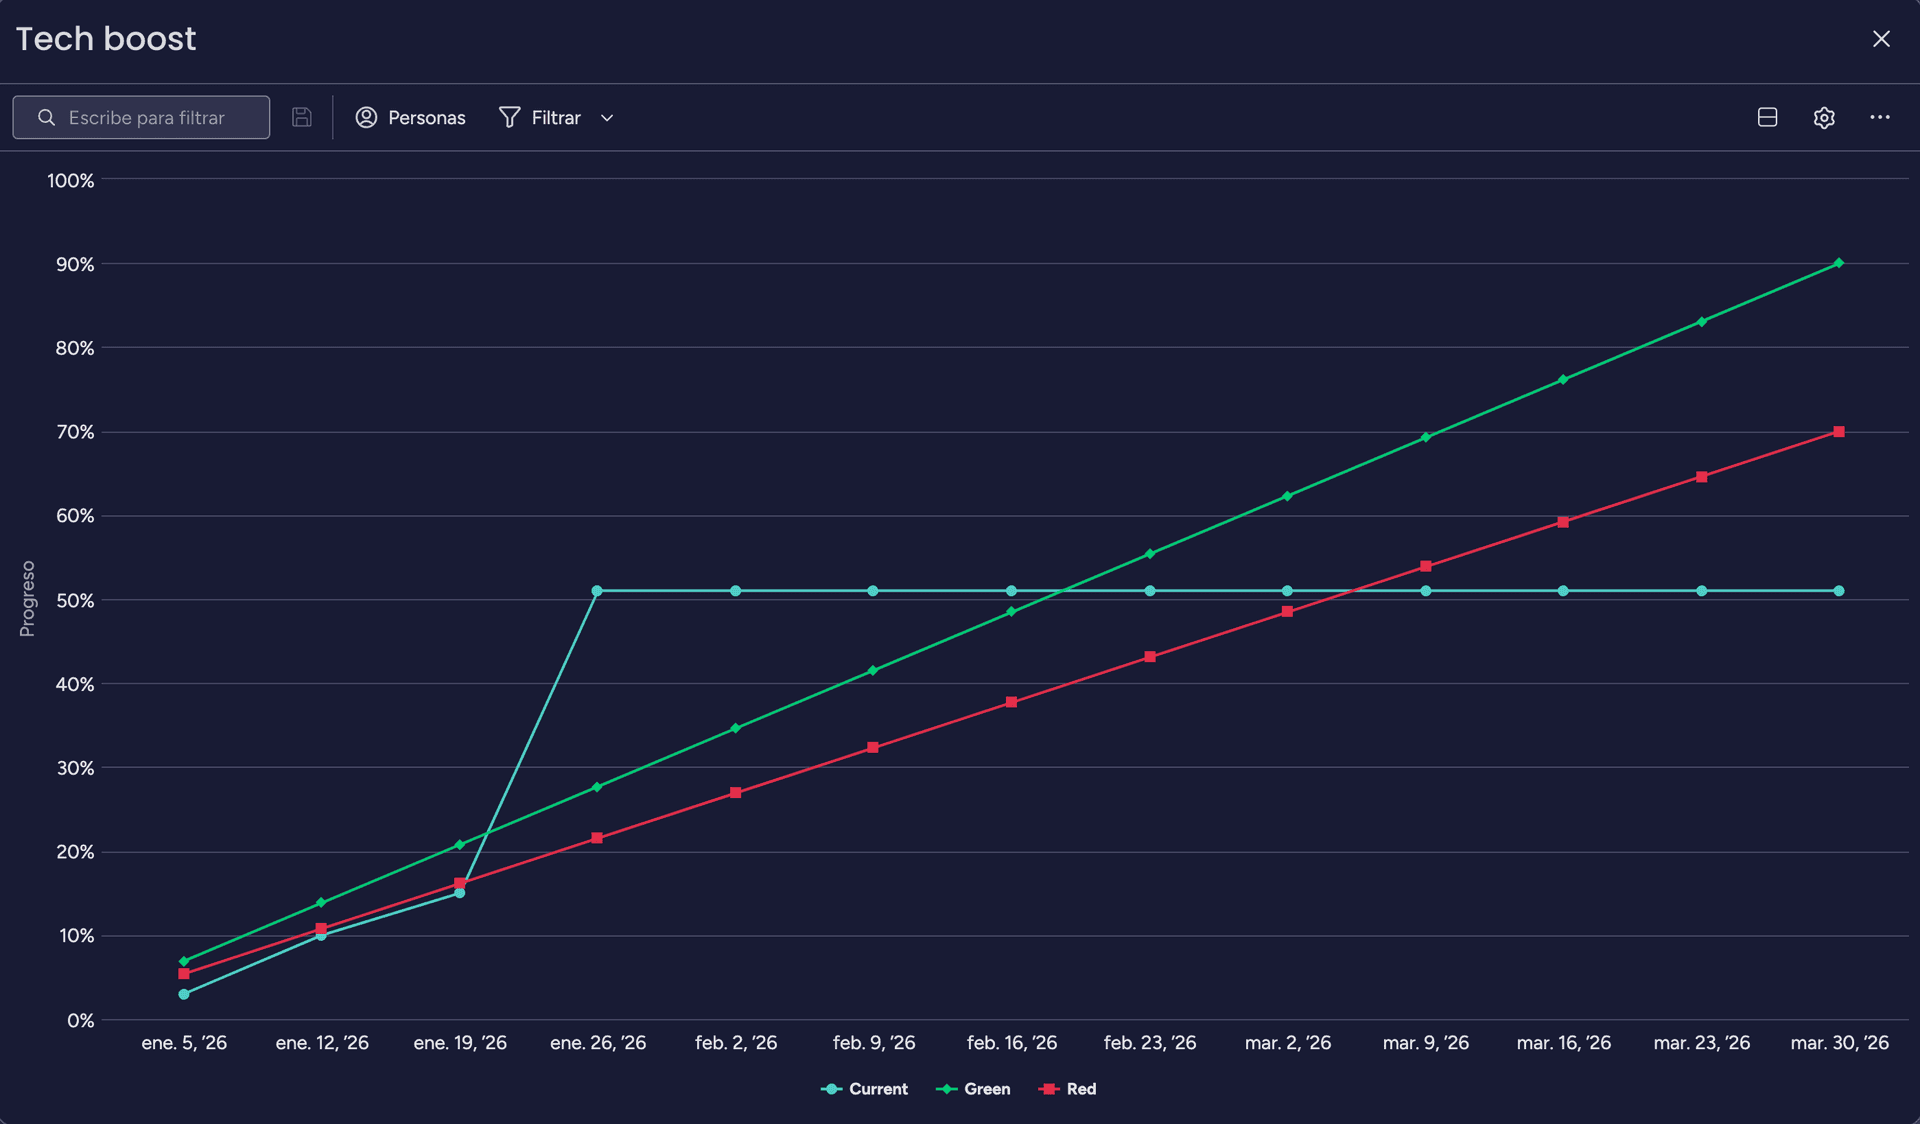This screenshot has width=1920, height=1124.
Task: Toggle Red series in the legend
Action: 1080,1089
